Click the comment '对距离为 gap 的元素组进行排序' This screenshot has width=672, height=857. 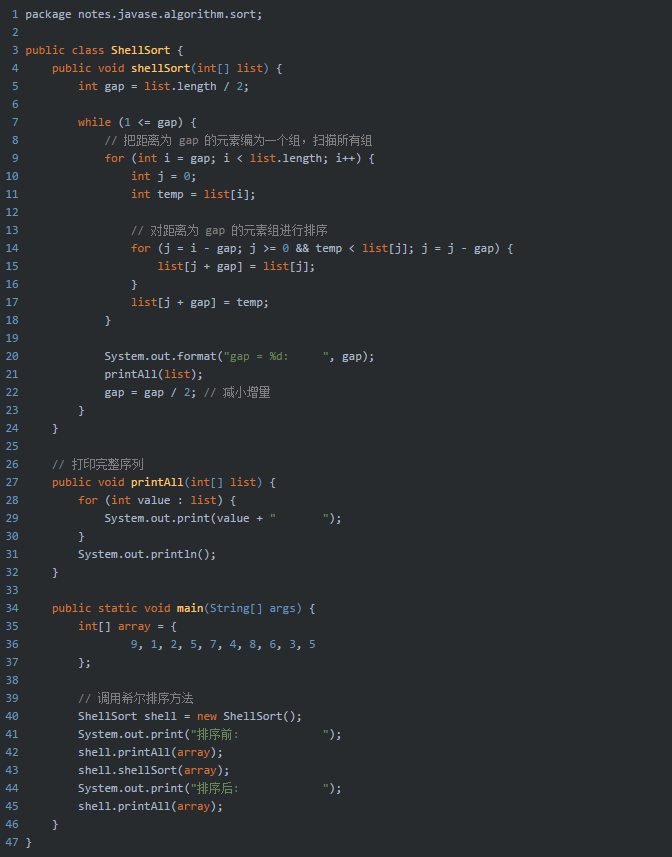pos(239,231)
